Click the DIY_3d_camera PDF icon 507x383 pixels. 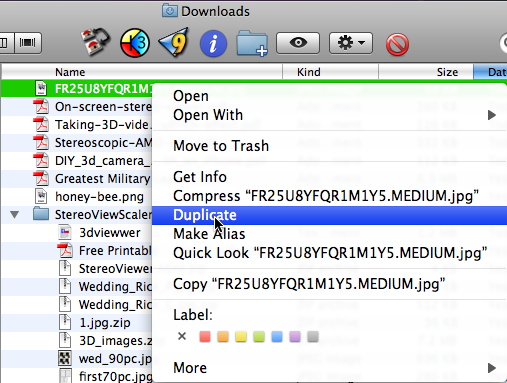[x=41, y=160]
